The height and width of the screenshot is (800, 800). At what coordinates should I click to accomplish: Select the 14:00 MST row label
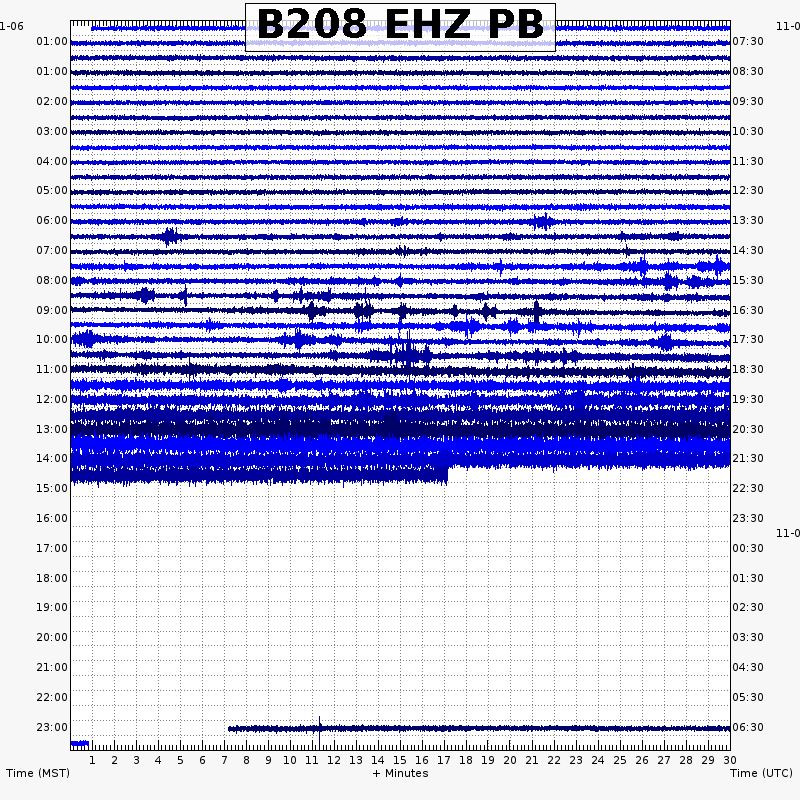tap(52, 458)
